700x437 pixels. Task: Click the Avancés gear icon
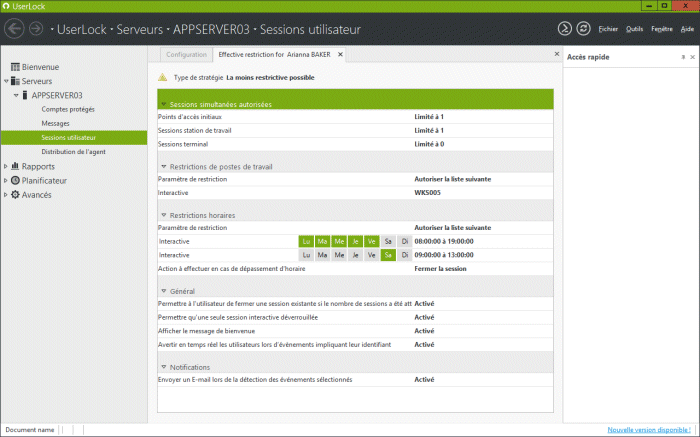[x=15, y=195]
